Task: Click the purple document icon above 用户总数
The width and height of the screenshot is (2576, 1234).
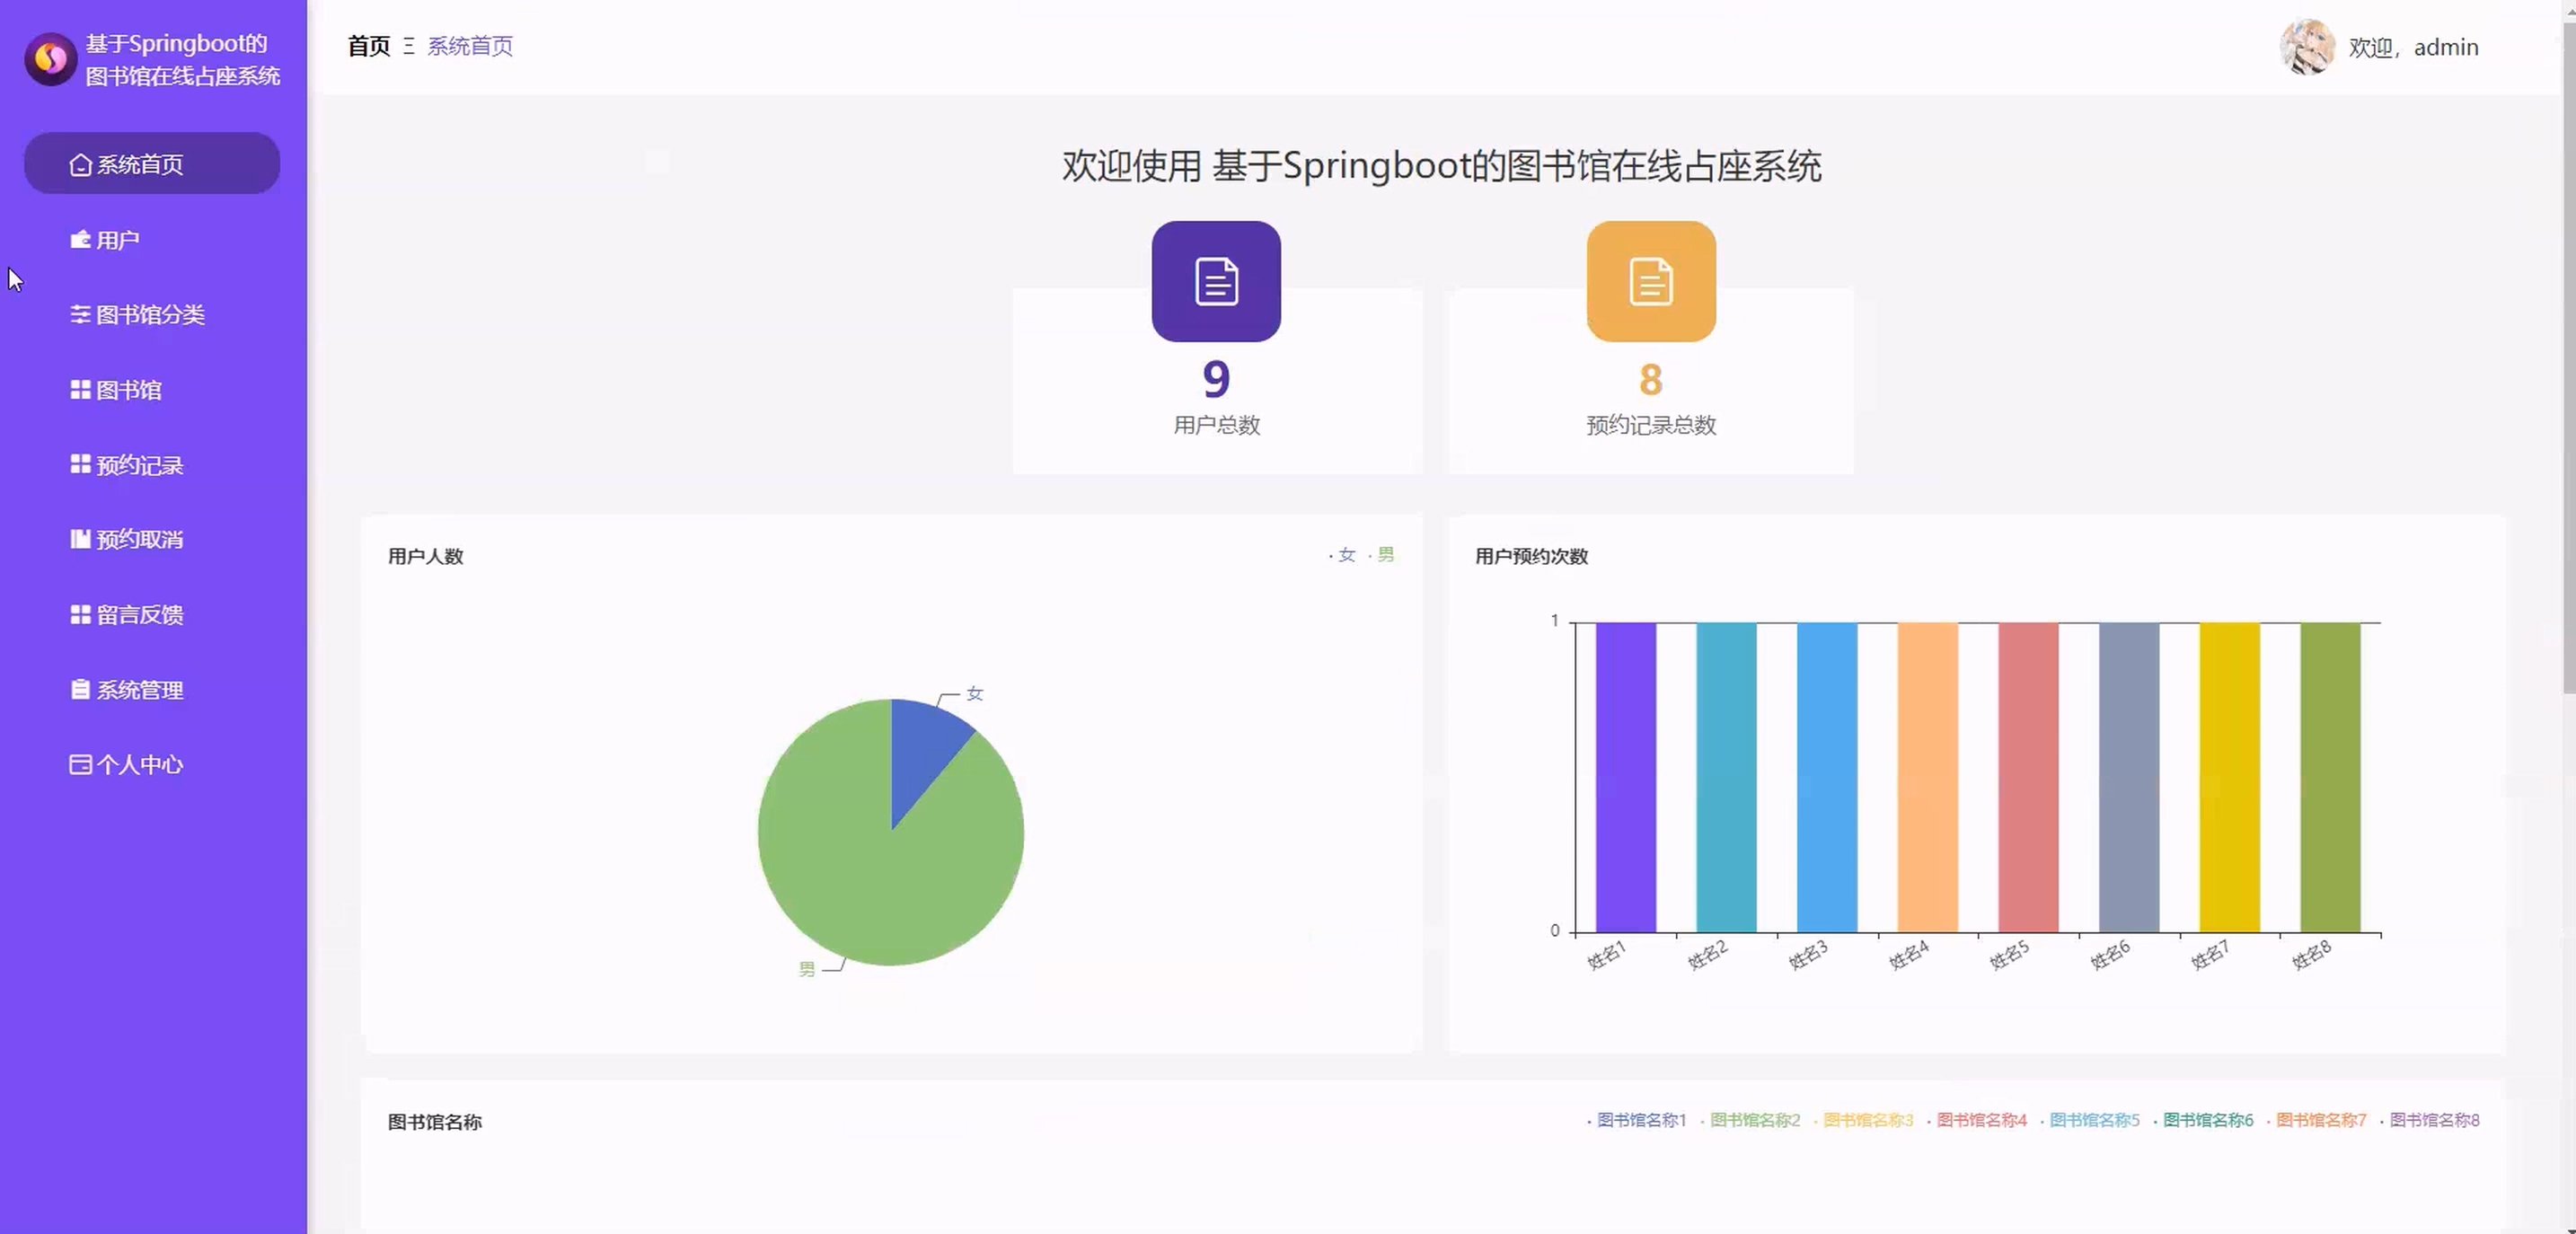Action: [x=1215, y=281]
